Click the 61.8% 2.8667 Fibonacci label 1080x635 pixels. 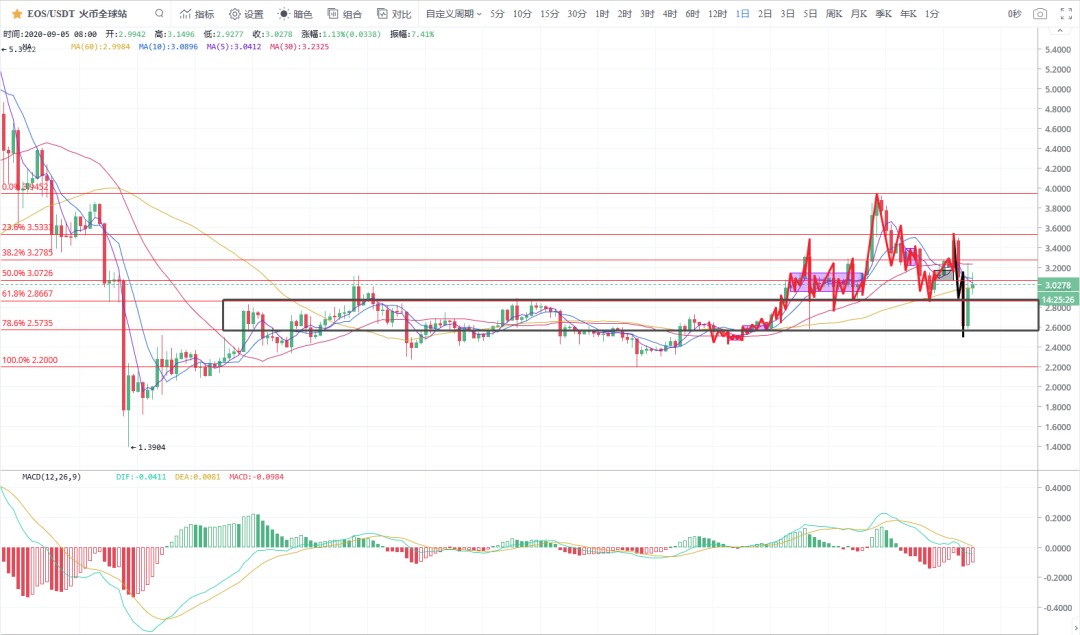point(27,293)
